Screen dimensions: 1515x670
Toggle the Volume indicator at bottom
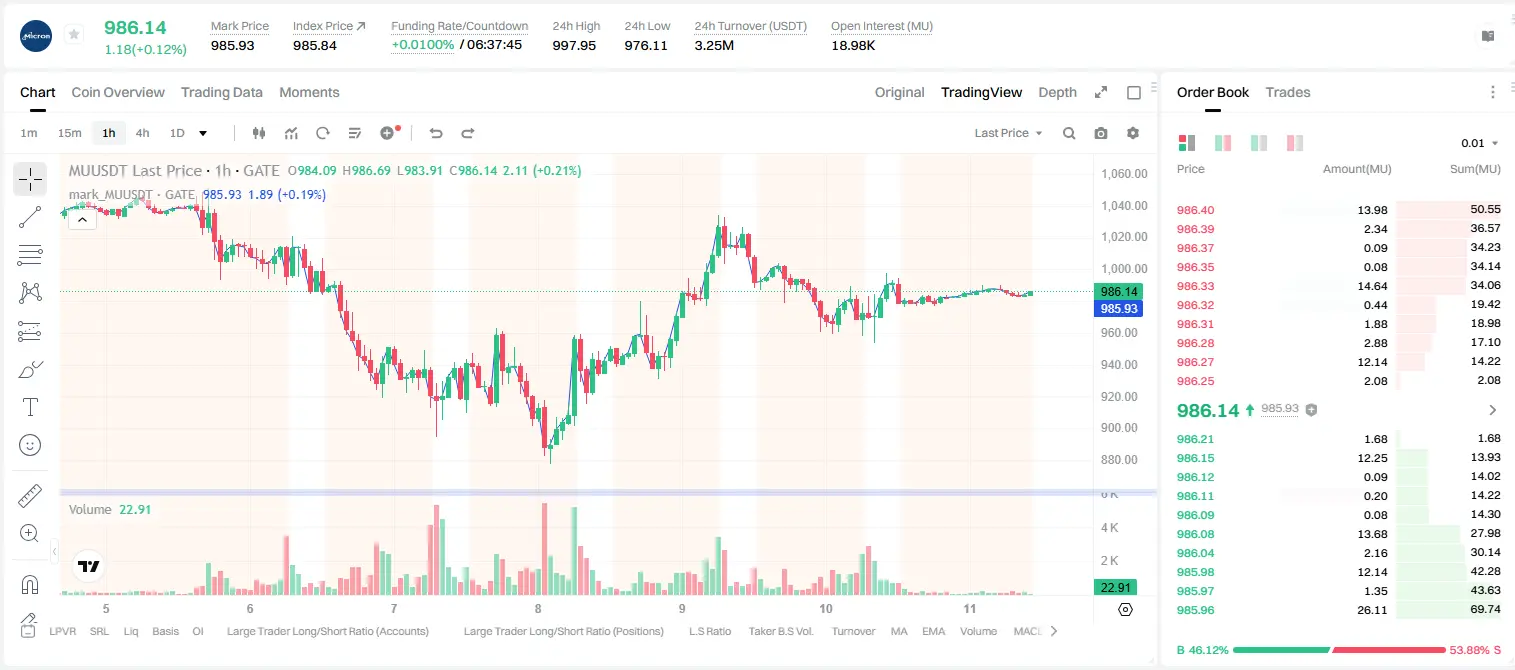pyautogui.click(x=978, y=631)
